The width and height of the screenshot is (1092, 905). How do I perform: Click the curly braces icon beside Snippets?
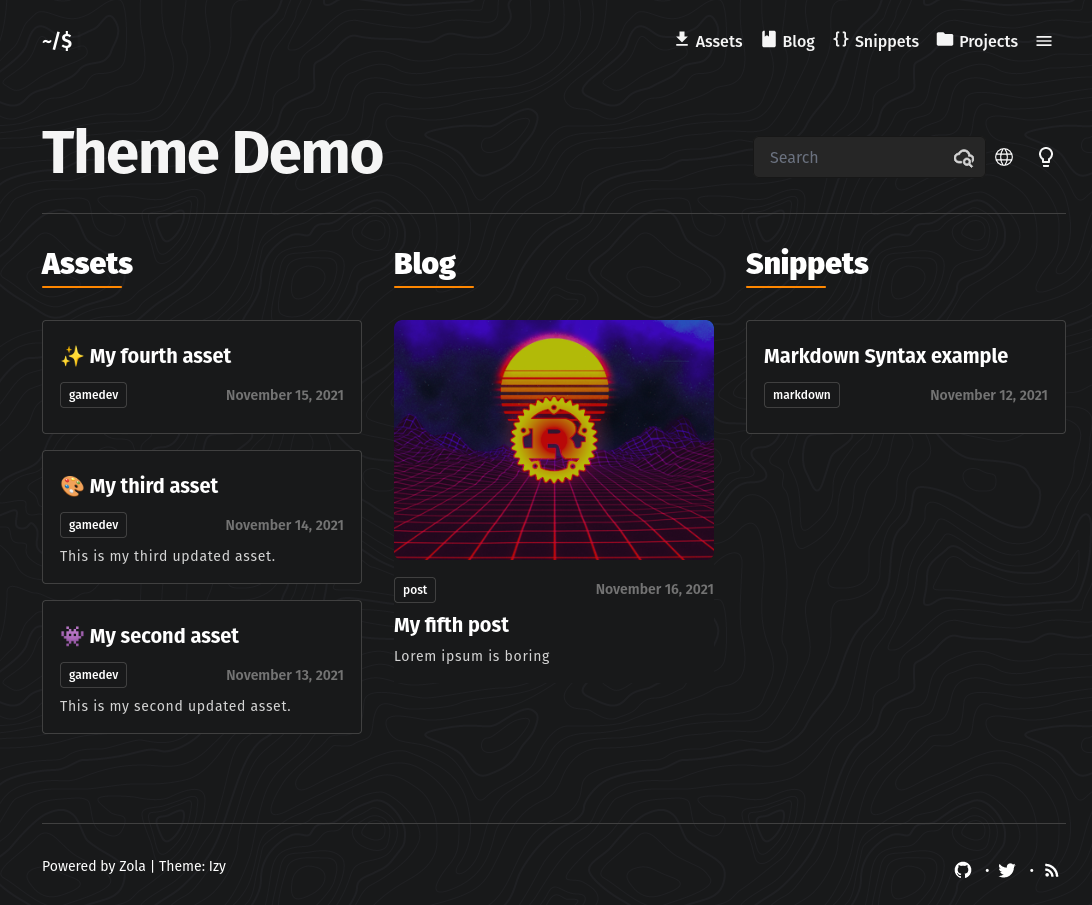(x=841, y=40)
